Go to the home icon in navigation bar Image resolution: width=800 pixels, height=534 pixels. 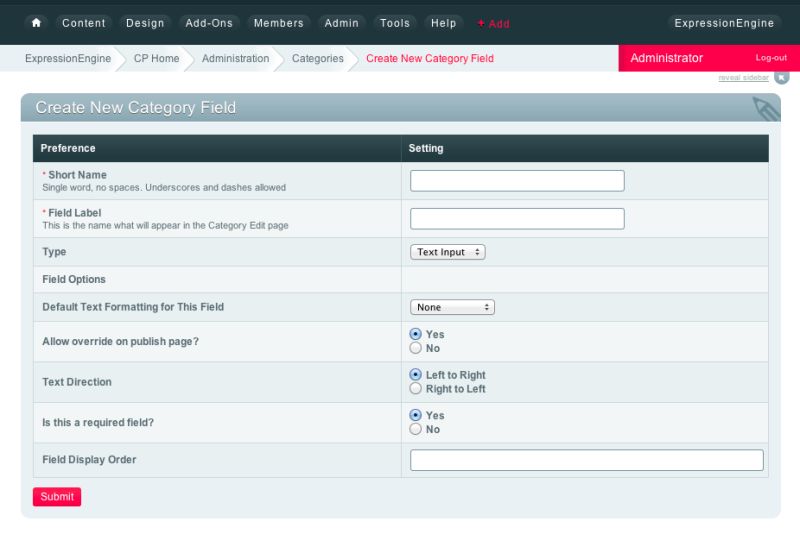[x=36, y=23]
